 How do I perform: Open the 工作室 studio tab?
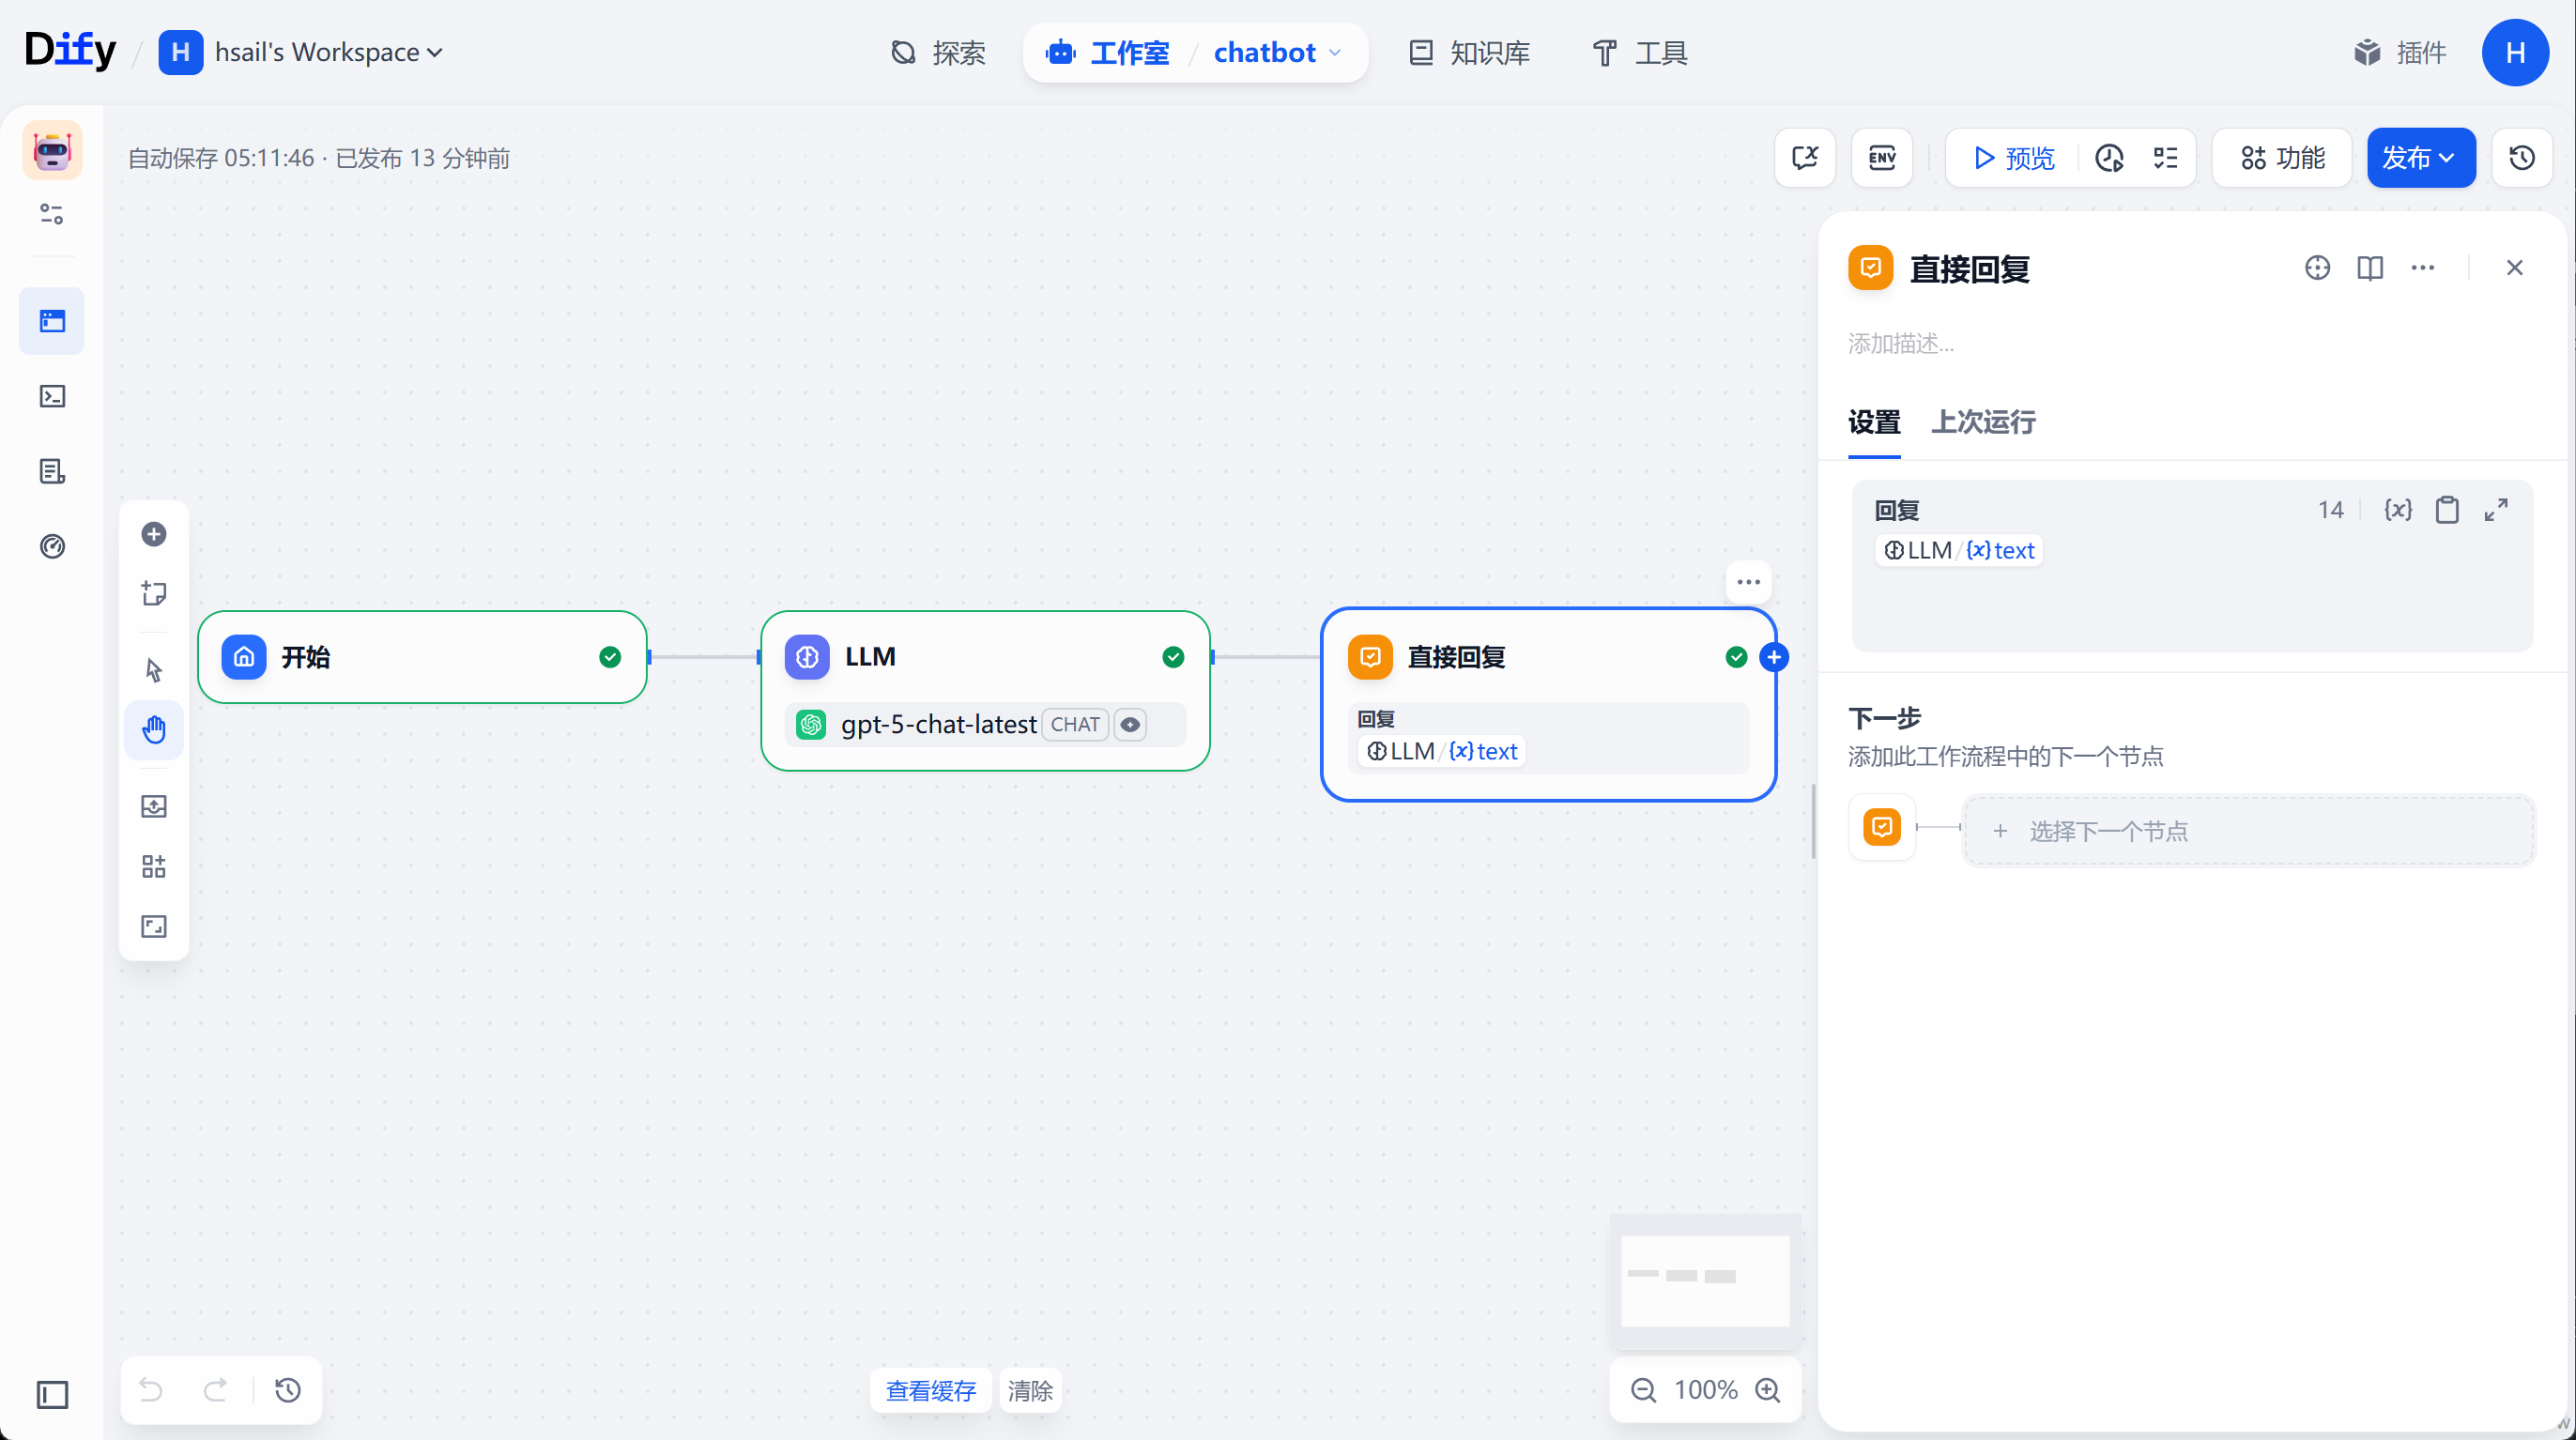1108,52
